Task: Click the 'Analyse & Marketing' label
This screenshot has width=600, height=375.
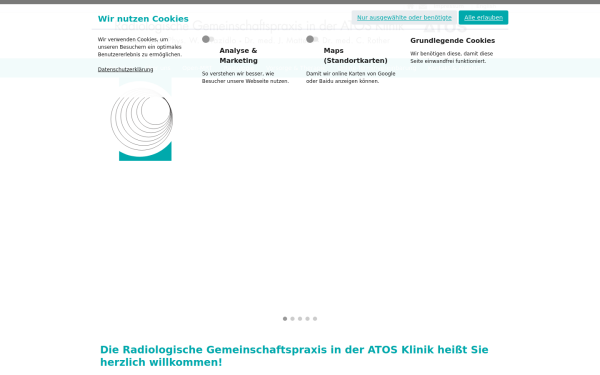Action: (238, 55)
